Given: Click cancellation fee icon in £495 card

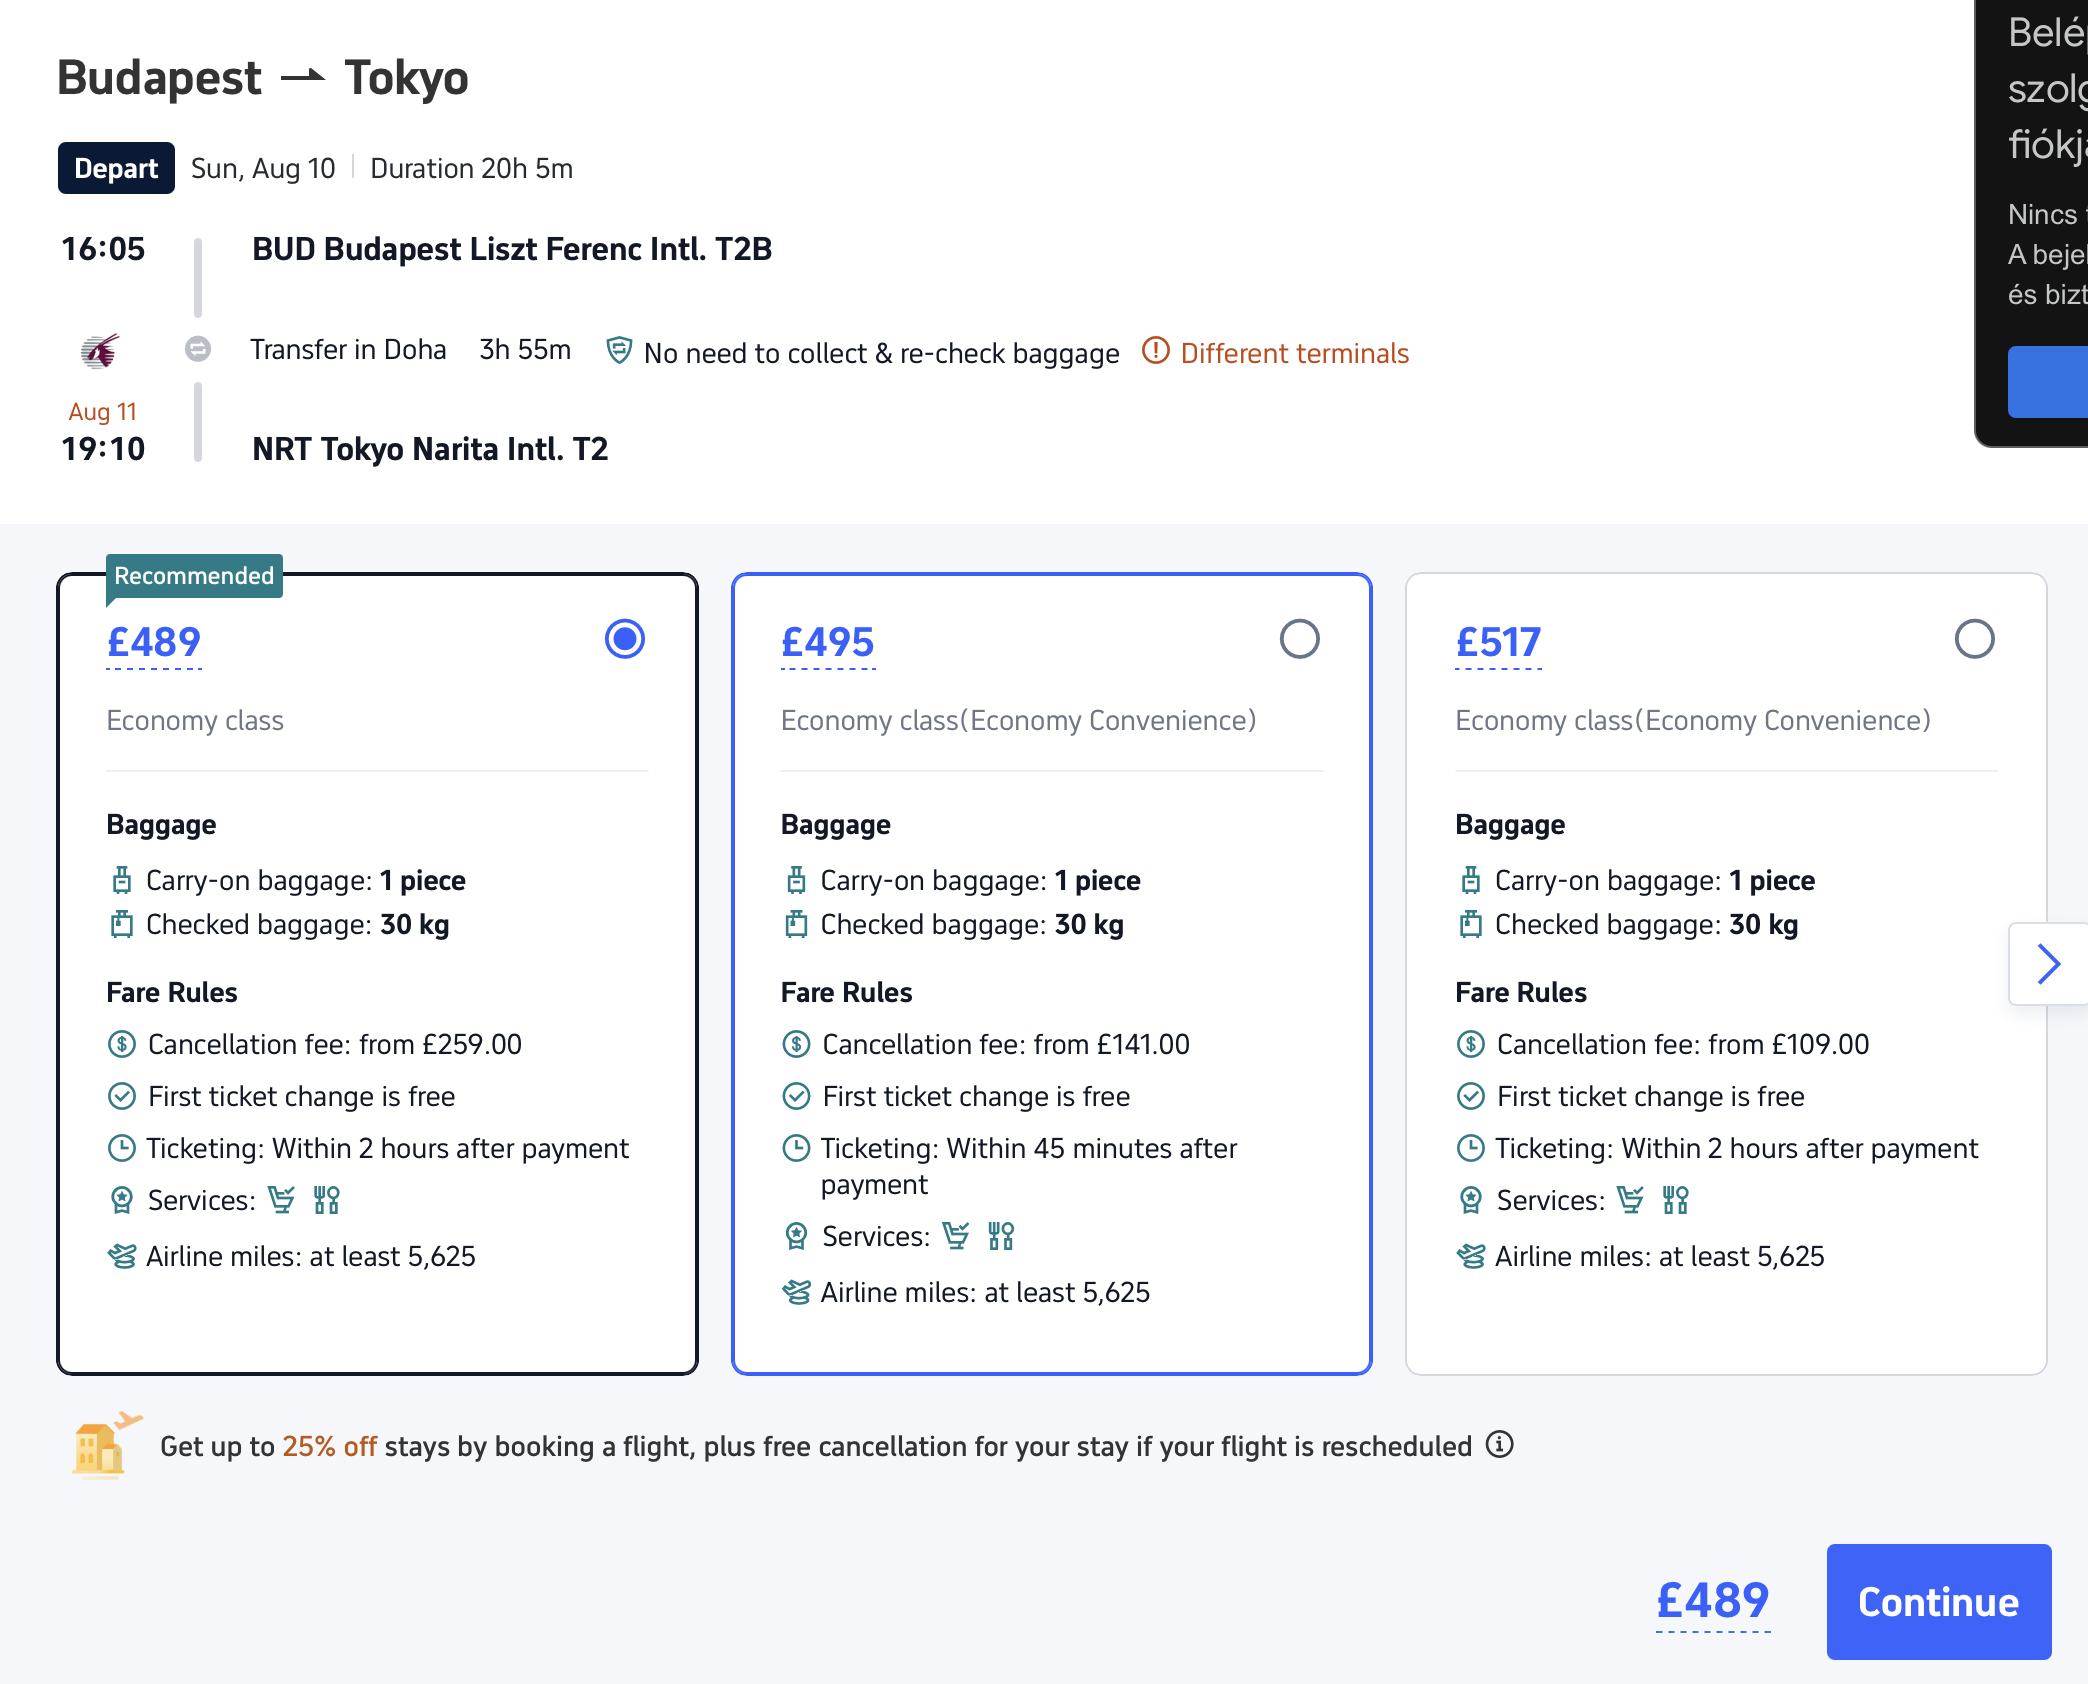Looking at the screenshot, I should point(796,1044).
